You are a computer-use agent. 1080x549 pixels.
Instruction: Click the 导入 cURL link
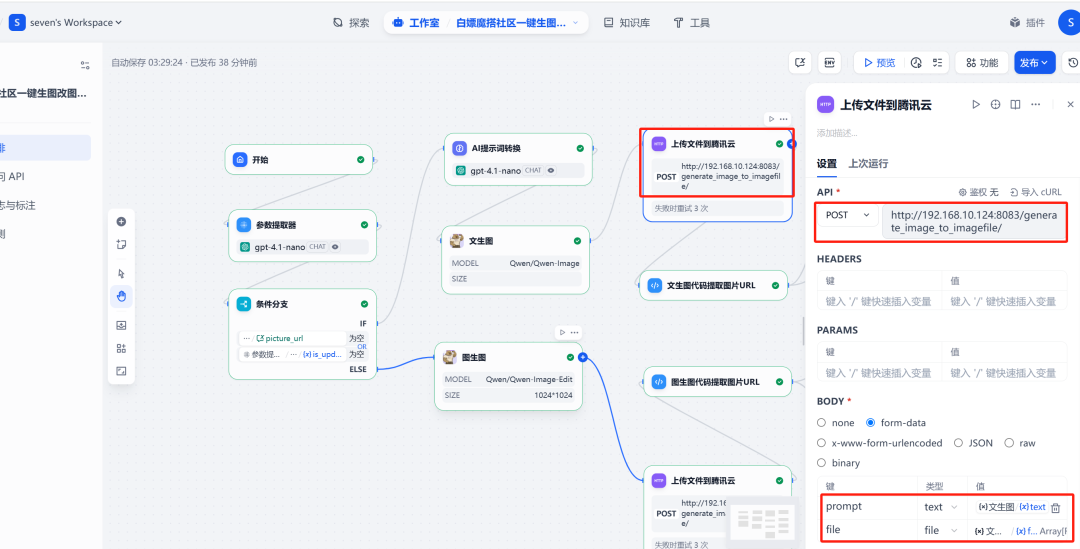coord(1035,192)
